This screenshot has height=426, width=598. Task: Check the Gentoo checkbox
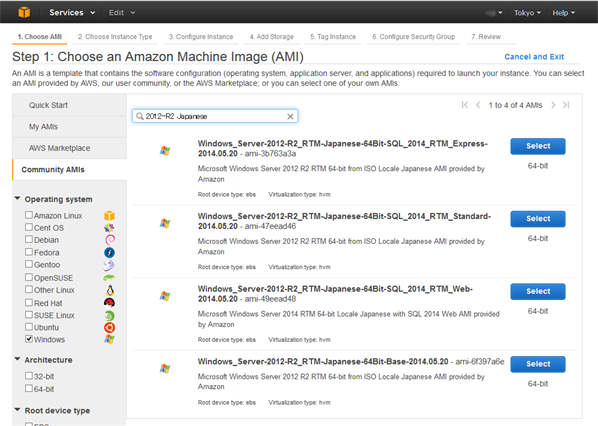tap(29, 264)
